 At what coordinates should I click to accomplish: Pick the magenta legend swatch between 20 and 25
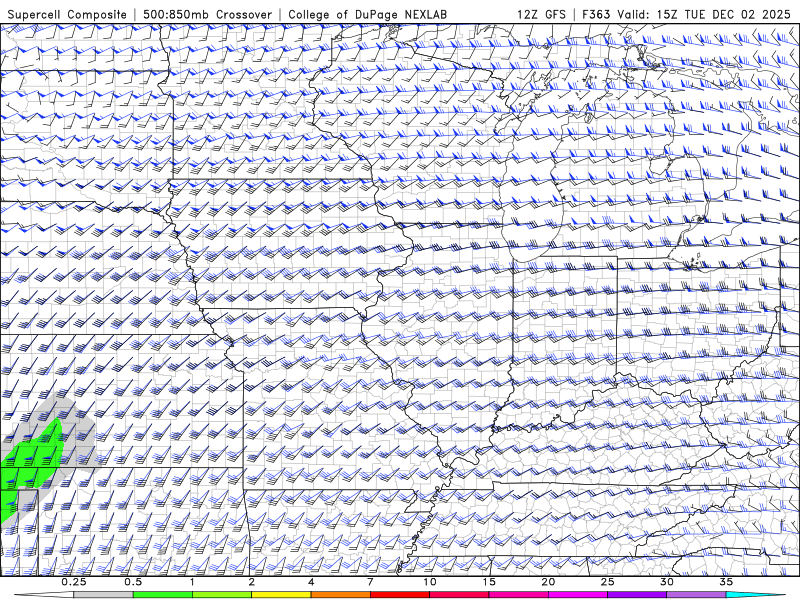pyautogui.click(x=578, y=595)
